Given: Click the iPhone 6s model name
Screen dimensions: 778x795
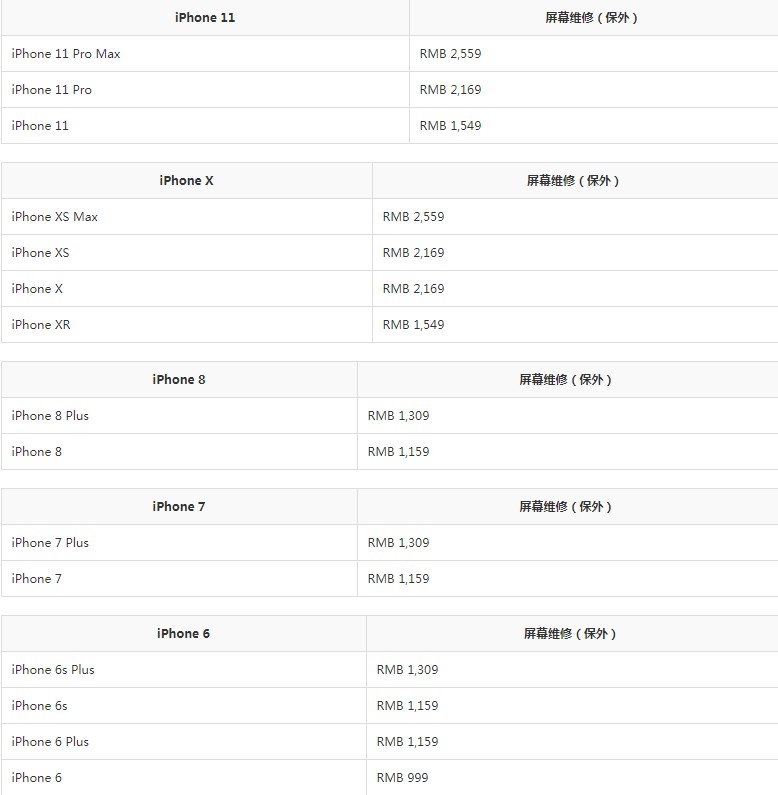Looking at the screenshot, I should (x=40, y=706).
